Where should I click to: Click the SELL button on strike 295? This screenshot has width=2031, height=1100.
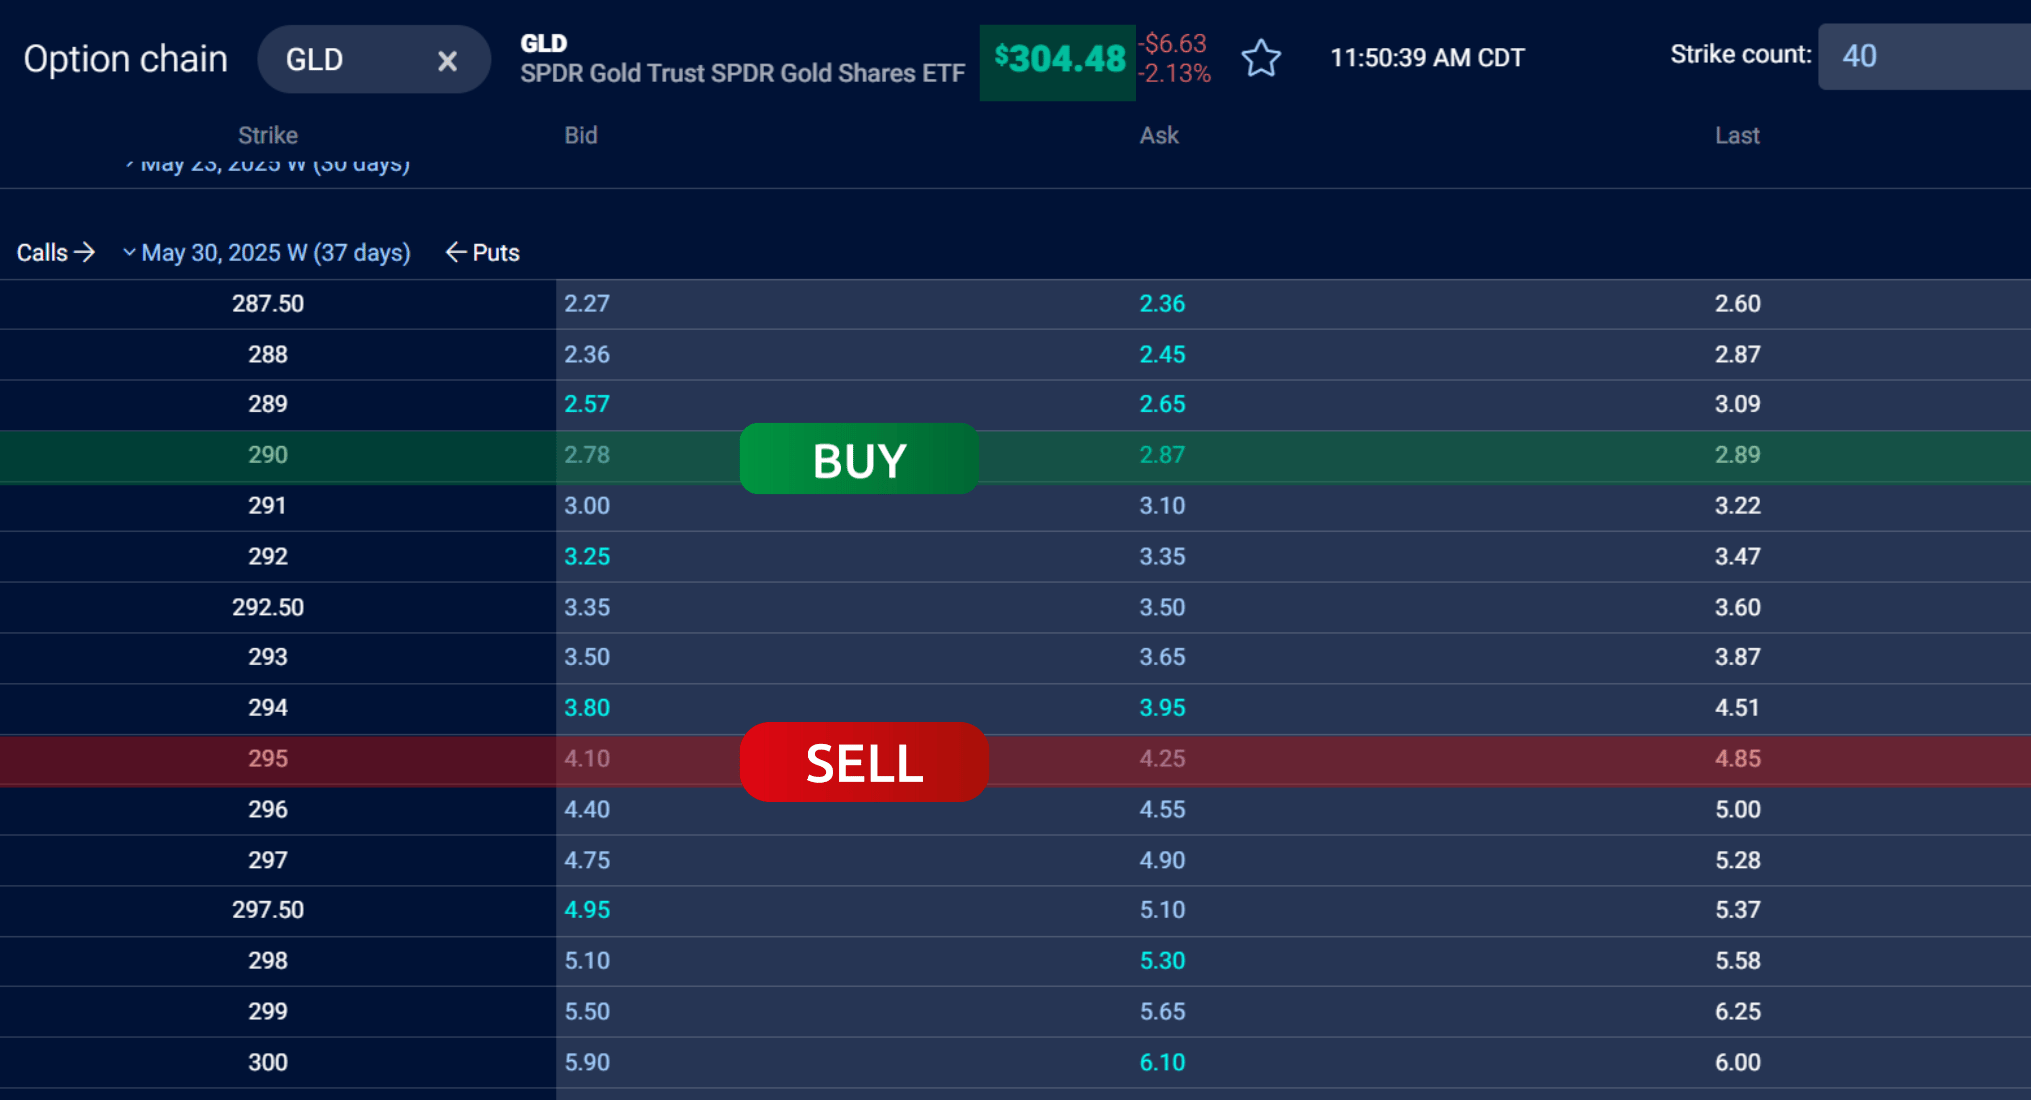864,762
